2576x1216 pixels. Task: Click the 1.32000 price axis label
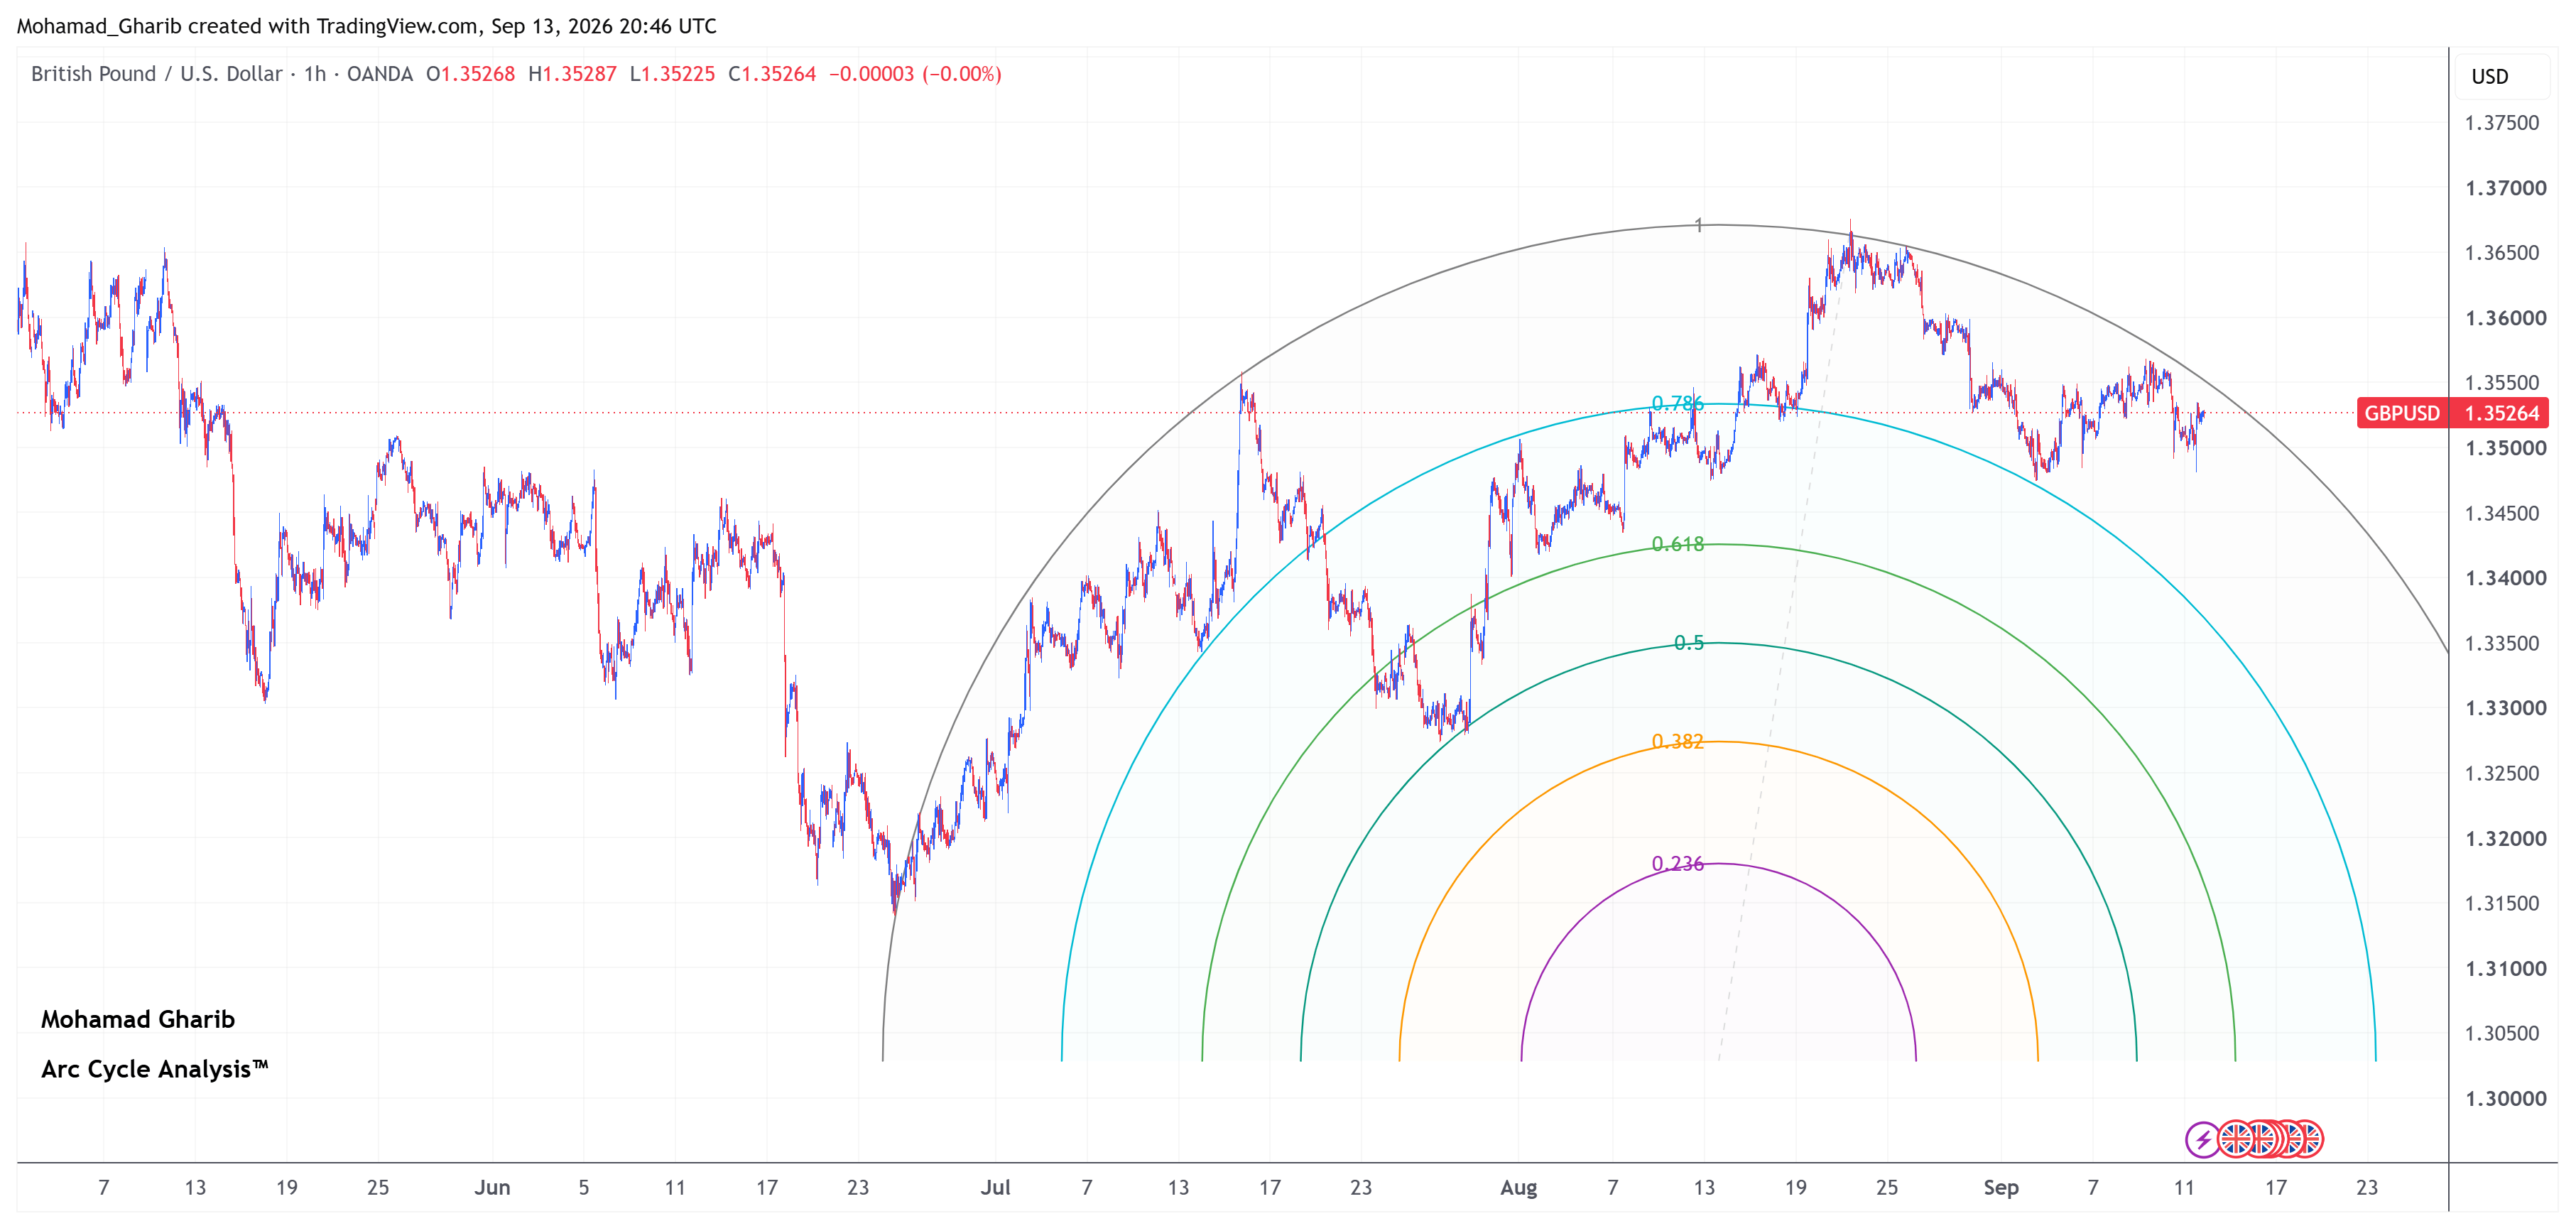2506,838
